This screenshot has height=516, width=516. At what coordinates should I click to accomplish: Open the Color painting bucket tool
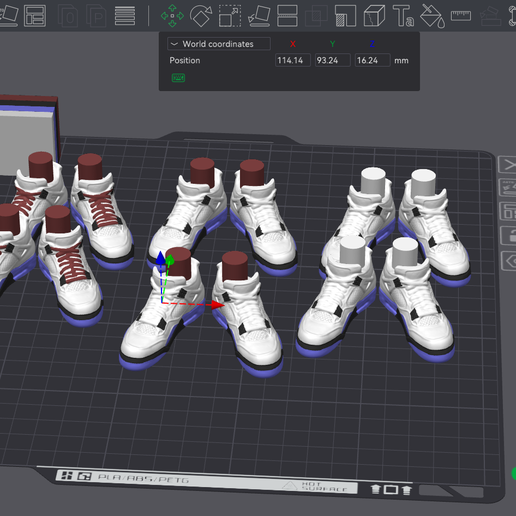point(432,16)
